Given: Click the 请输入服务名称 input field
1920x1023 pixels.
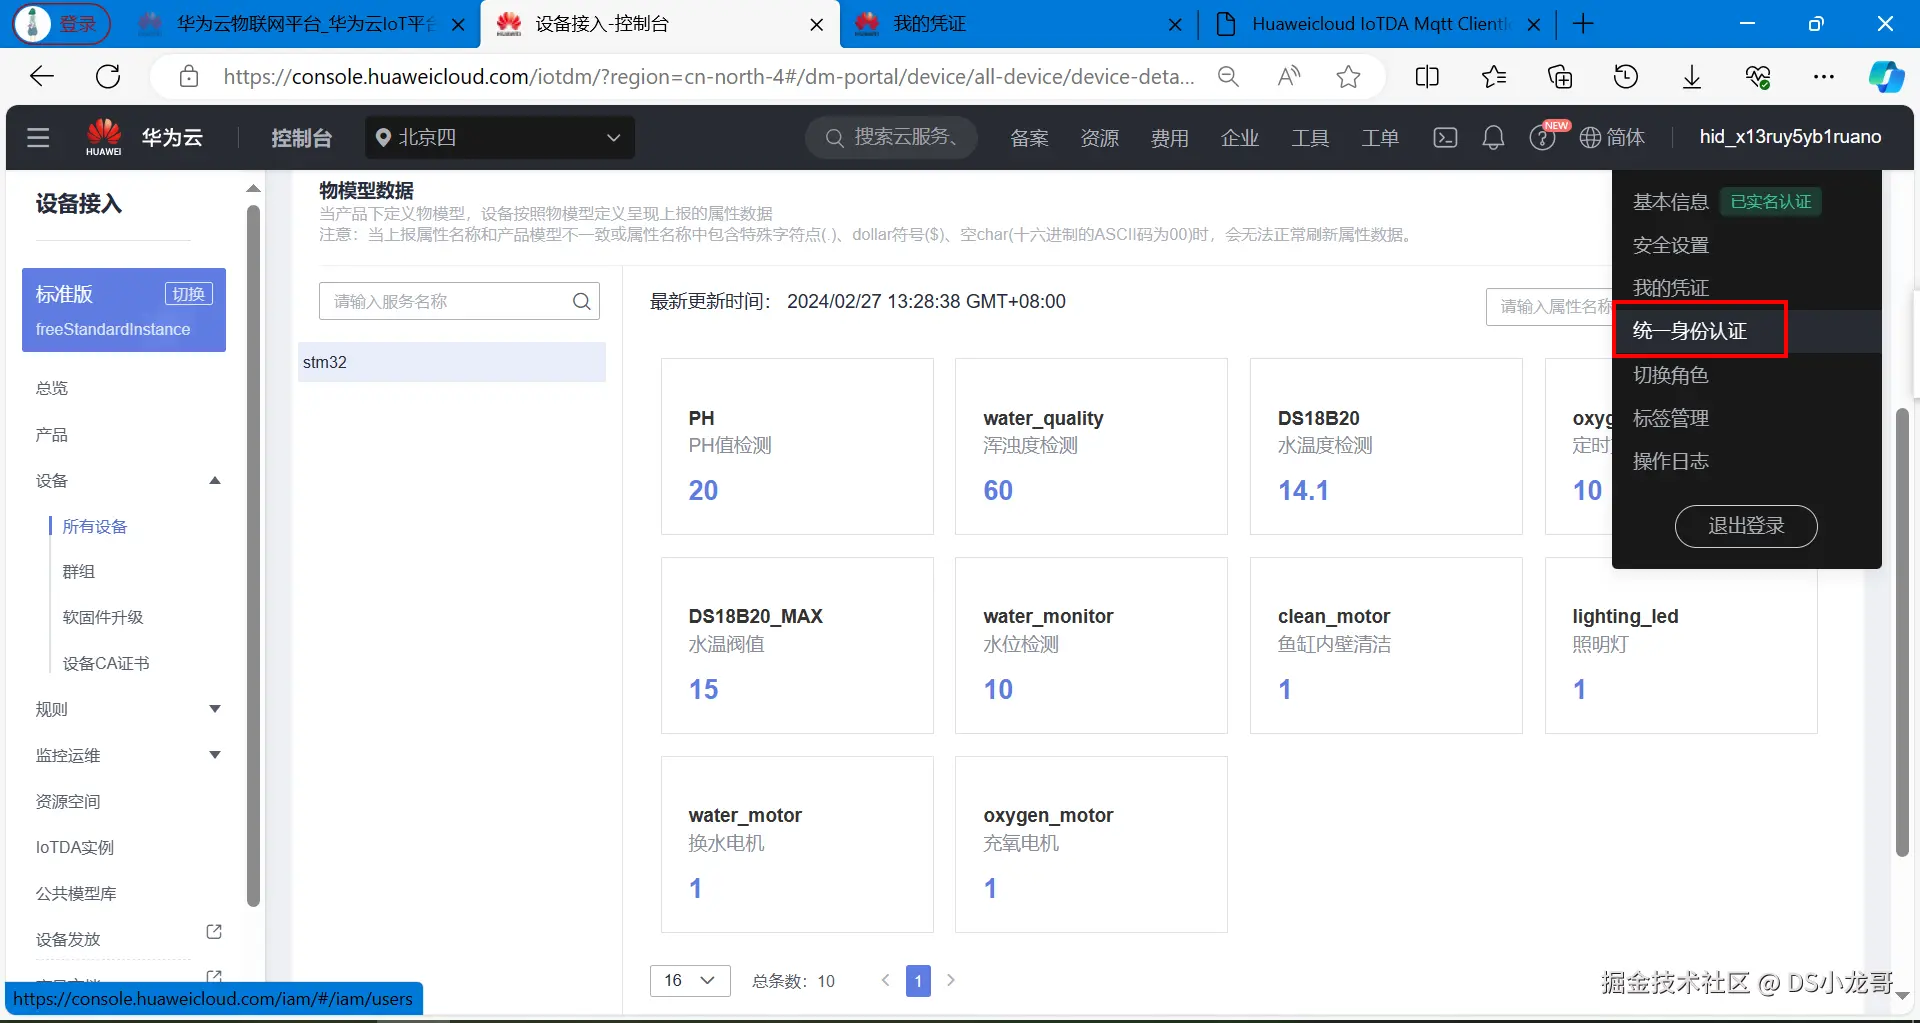Looking at the screenshot, I should click(x=459, y=301).
